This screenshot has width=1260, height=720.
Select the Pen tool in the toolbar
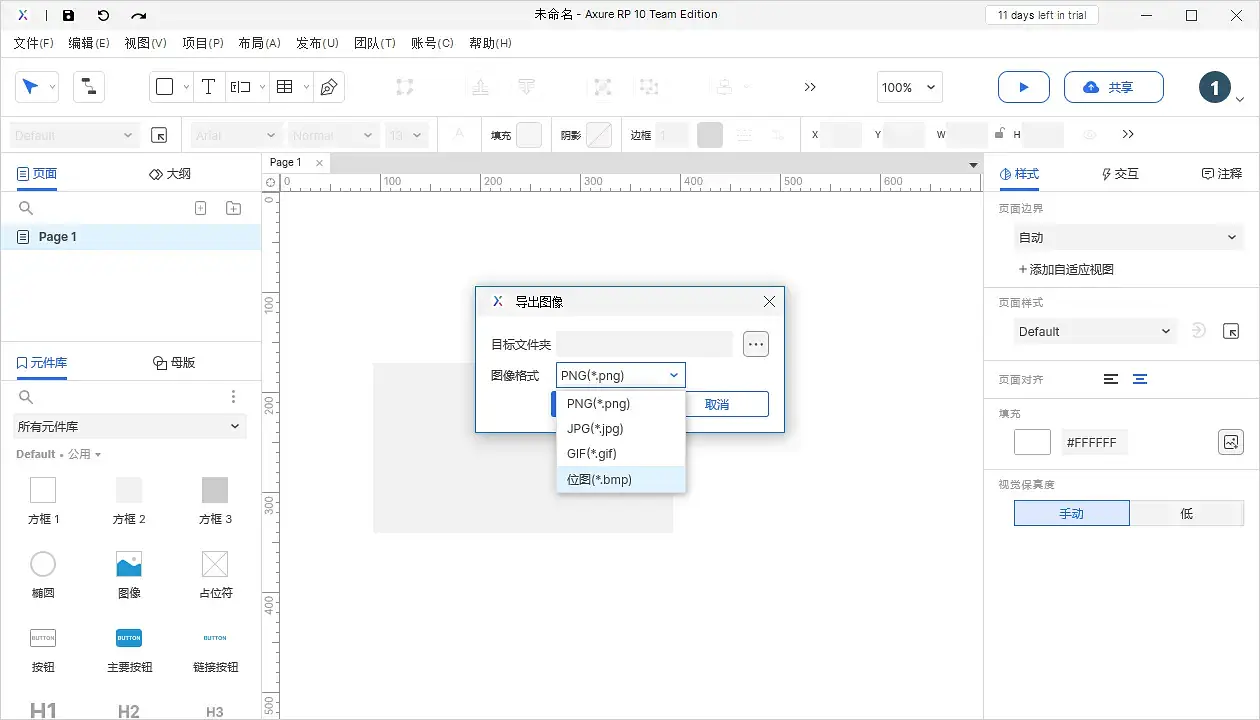(x=329, y=87)
